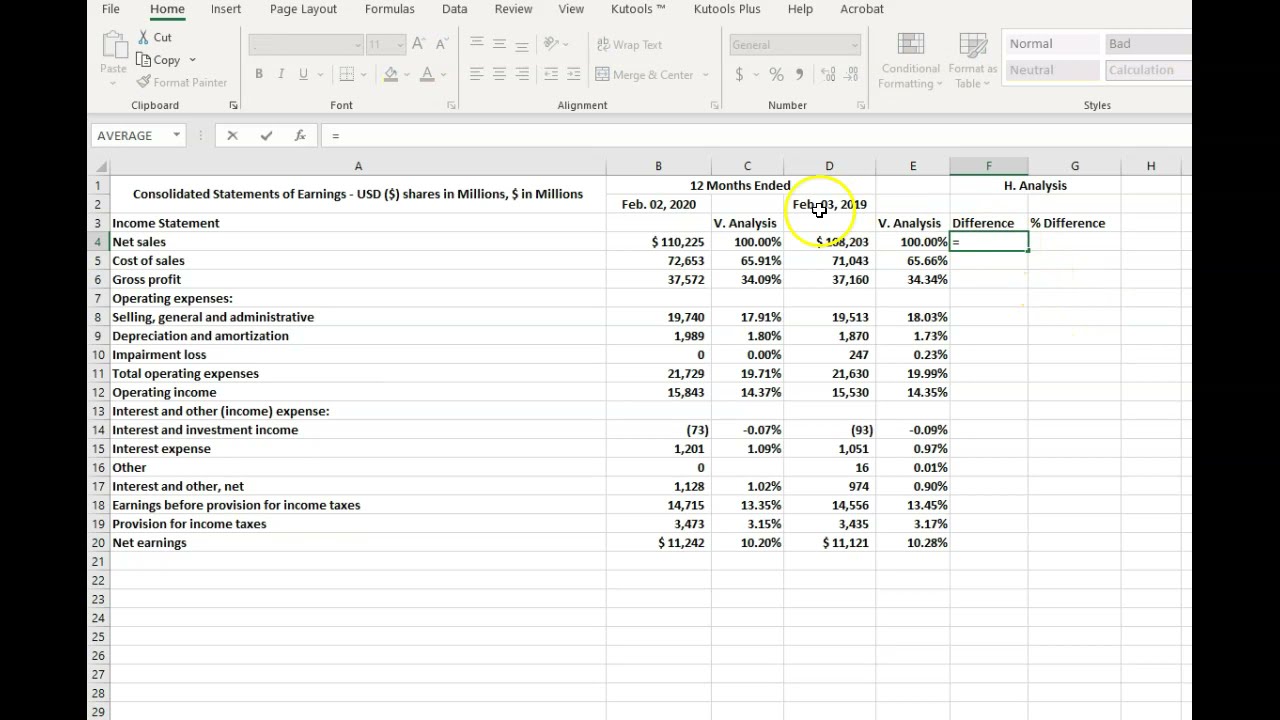Select Top Align in Alignment group
This screenshot has width=1280, height=720.
point(477,44)
